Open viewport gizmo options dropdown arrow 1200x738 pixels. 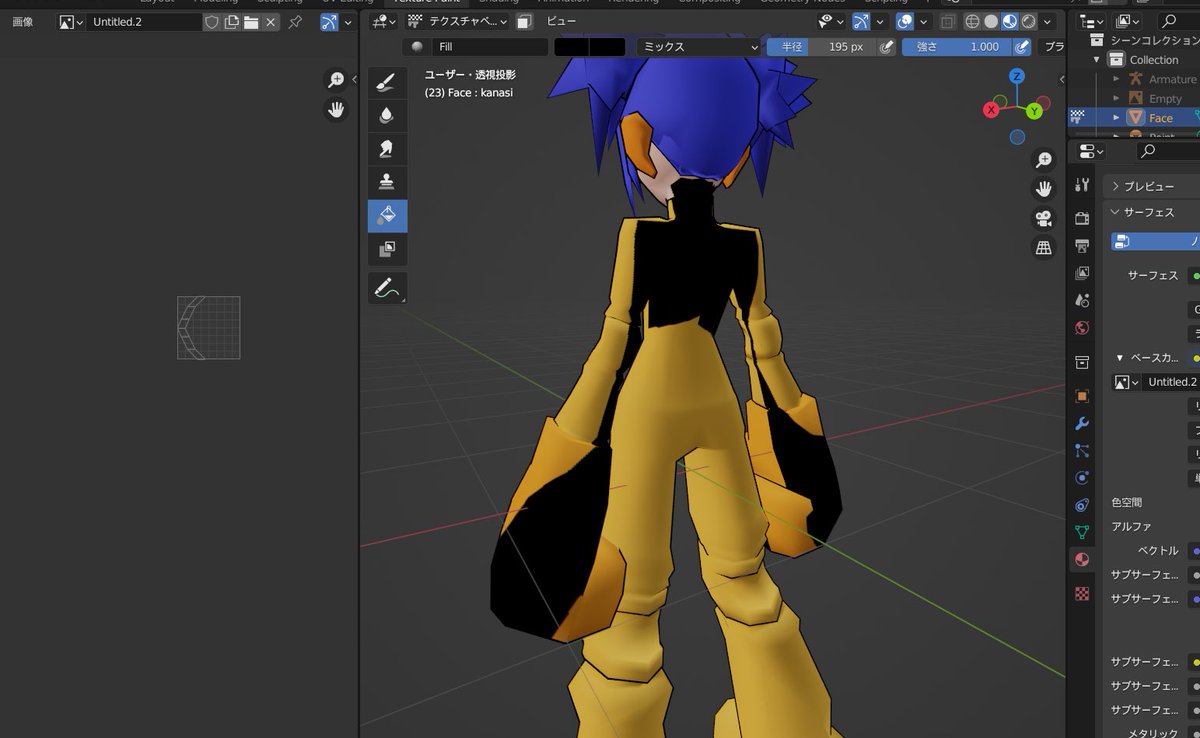pyautogui.click(x=879, y=21)
